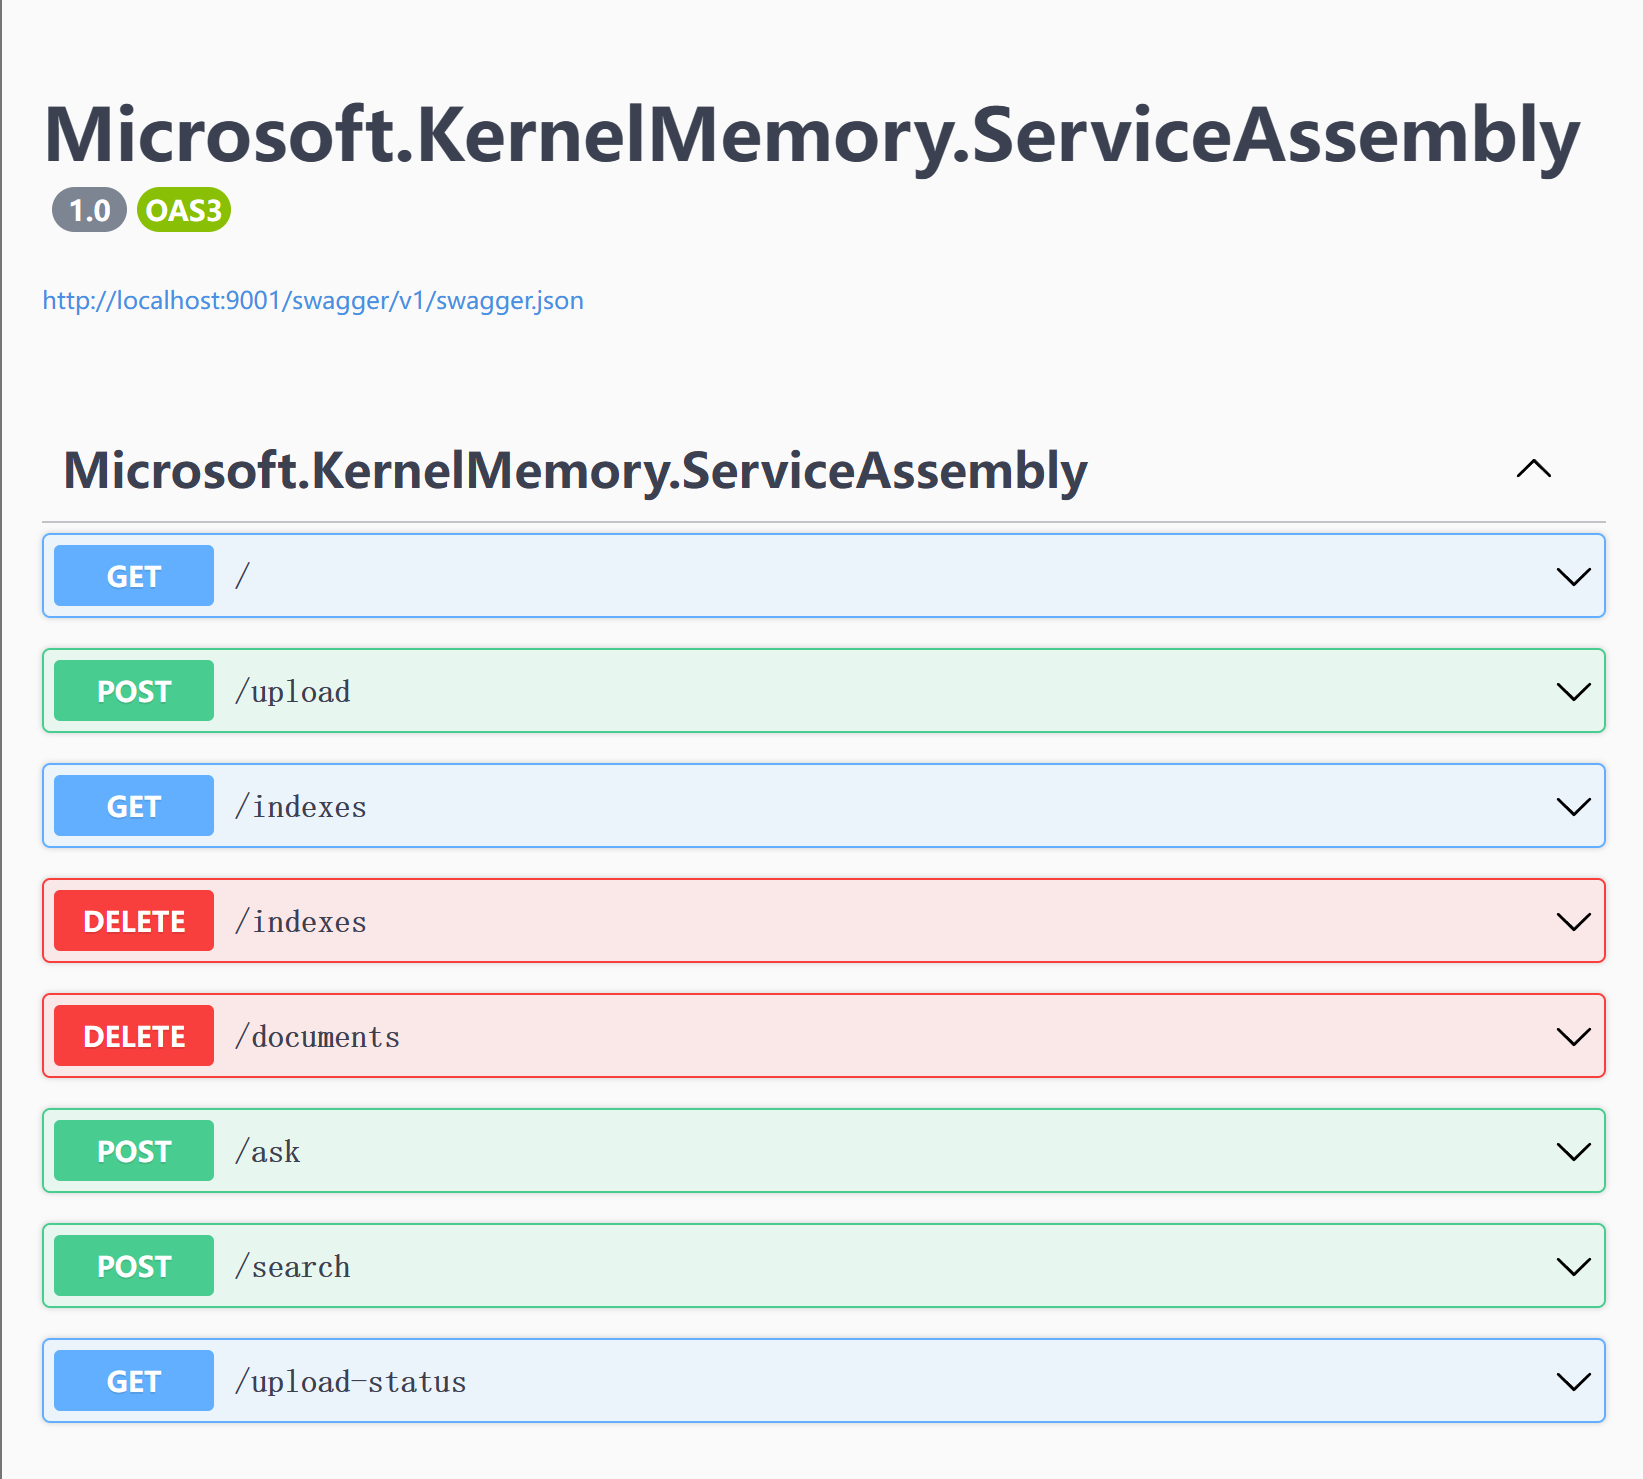Screen dimensions: 1643x1479
Task: Expand the POST /upload chevron
Action: click(1573, 692)
